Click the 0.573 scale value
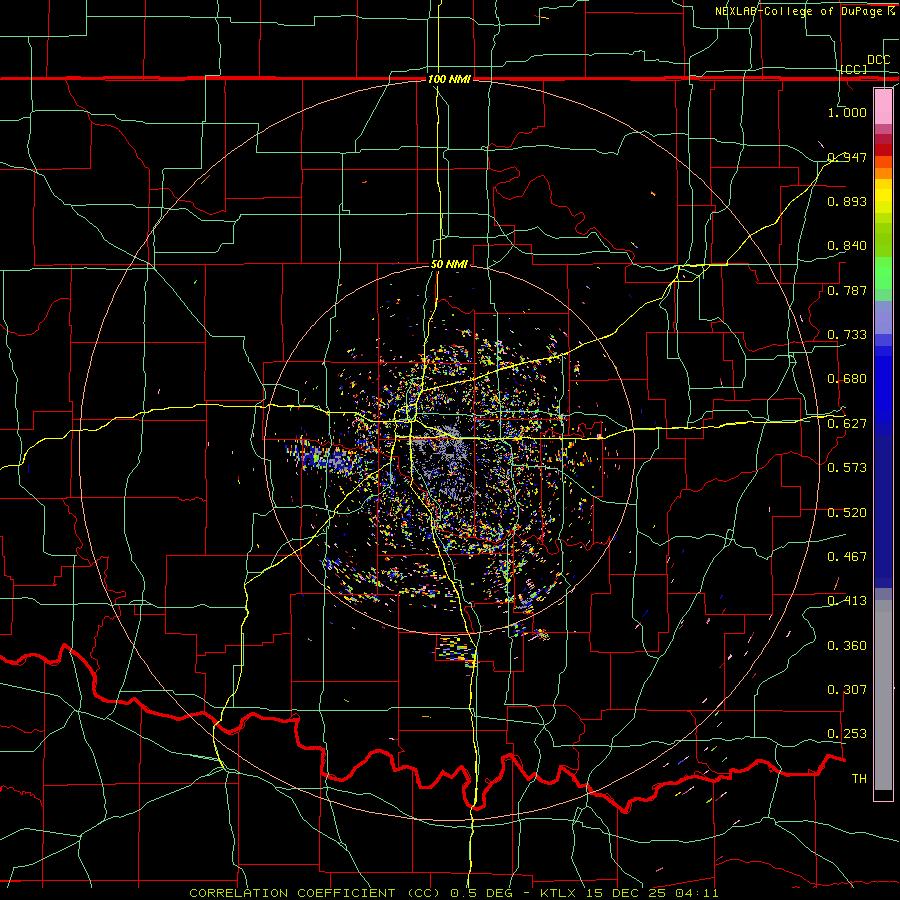 [x=847, y=468]
